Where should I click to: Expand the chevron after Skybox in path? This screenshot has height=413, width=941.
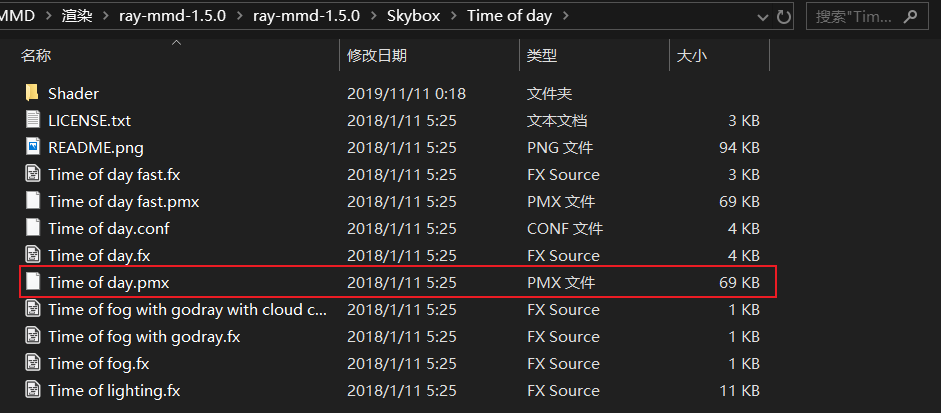[x=454, y=16]
